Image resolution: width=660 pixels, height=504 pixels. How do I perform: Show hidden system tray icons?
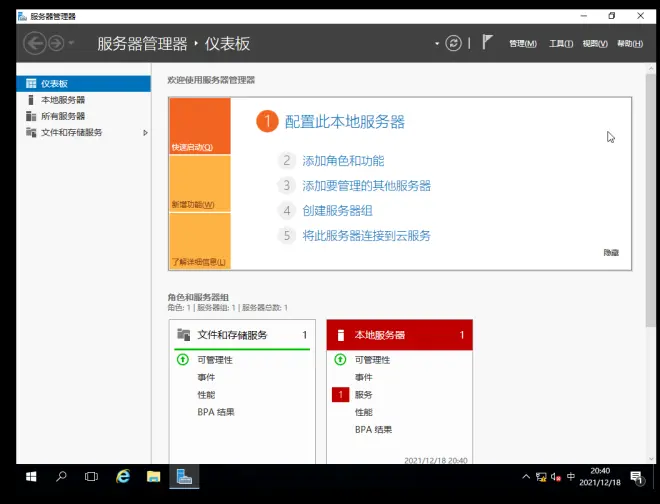[x=526, y=477]
